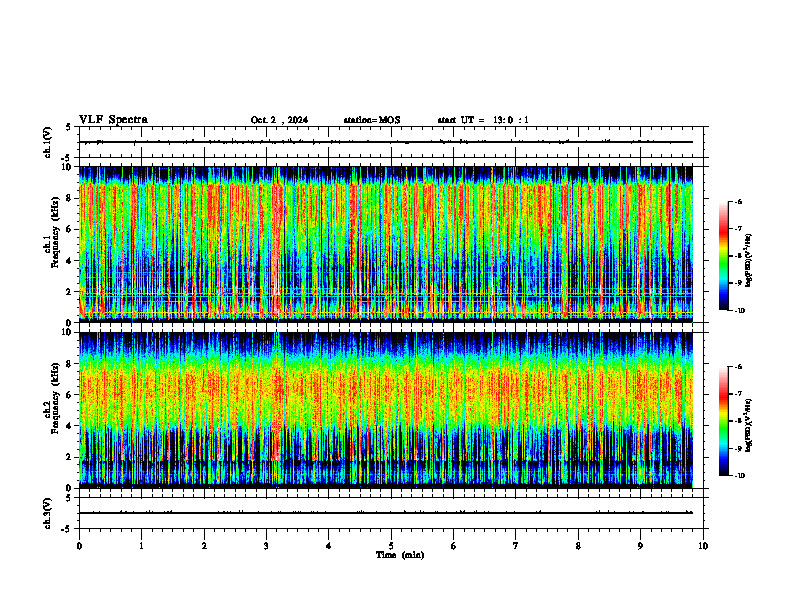The image size is (792, 612).
Task: Click time axis tick label "2"
Action: coord(204,546)
